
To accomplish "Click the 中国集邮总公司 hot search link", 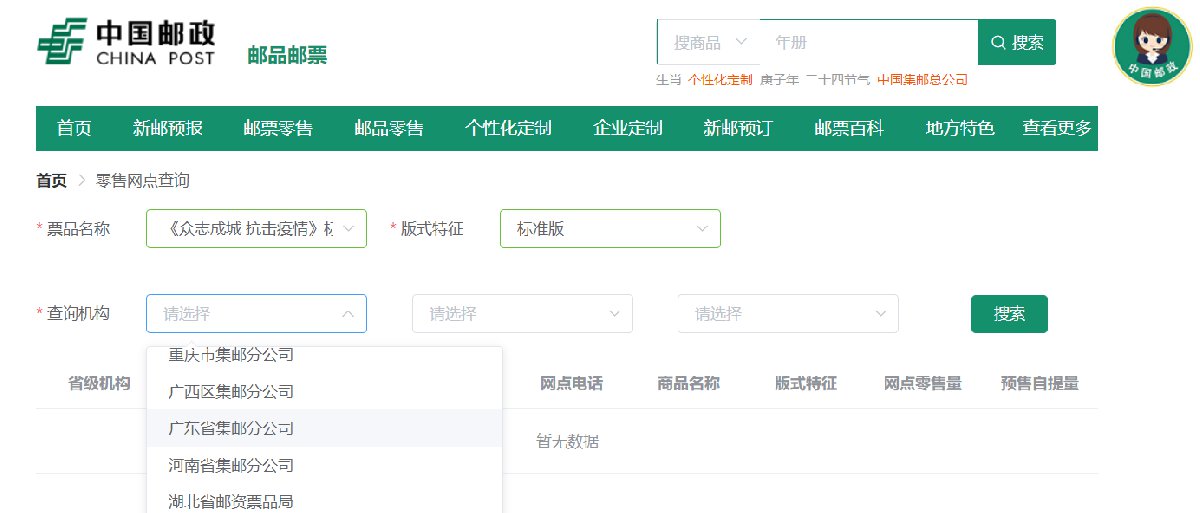I will (922, 80).
